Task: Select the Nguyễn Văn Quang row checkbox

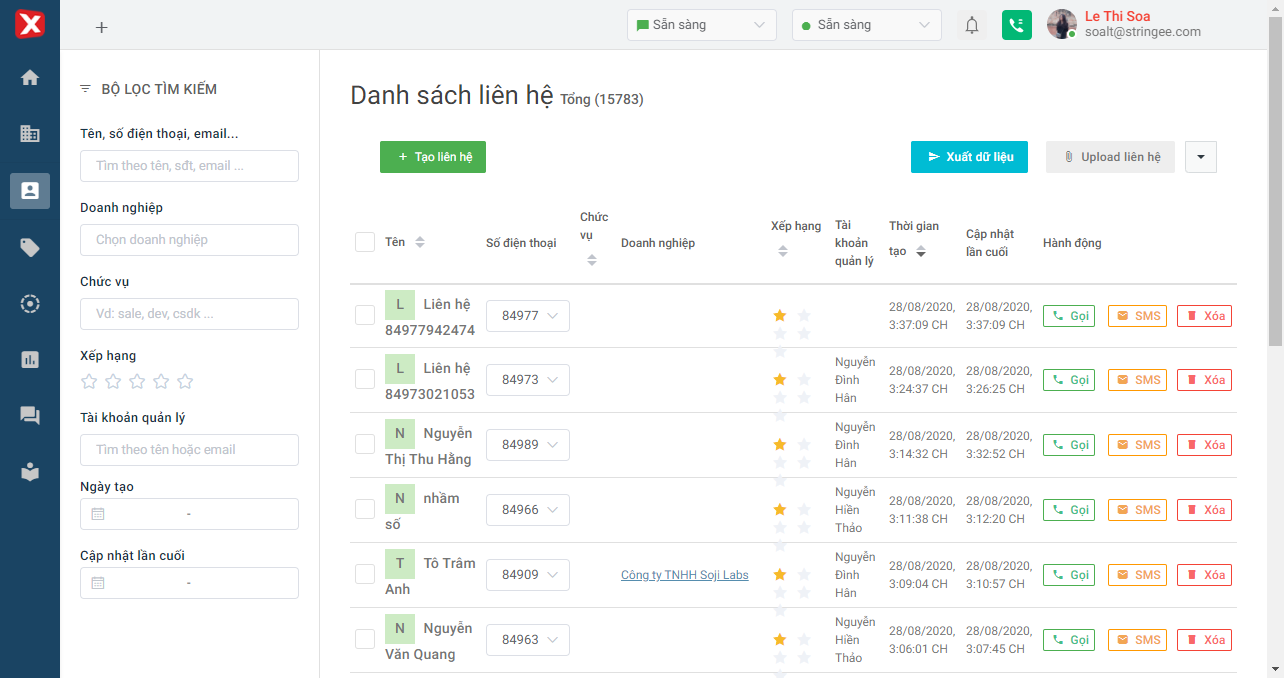Action: 365,639
